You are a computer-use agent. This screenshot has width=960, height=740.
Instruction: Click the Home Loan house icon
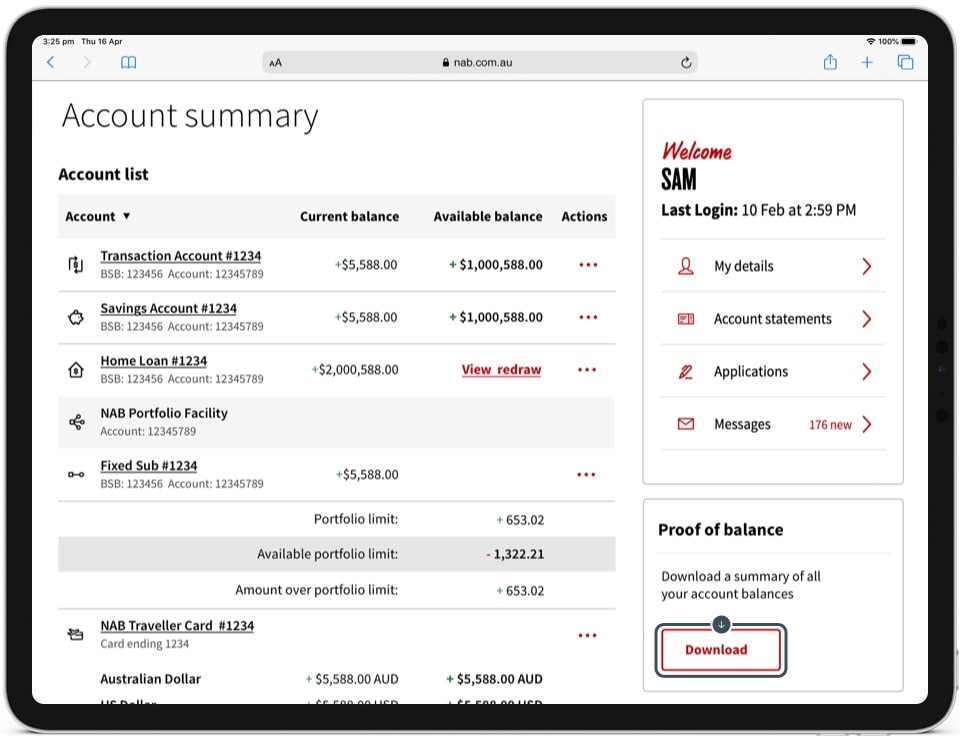[75, 370]
